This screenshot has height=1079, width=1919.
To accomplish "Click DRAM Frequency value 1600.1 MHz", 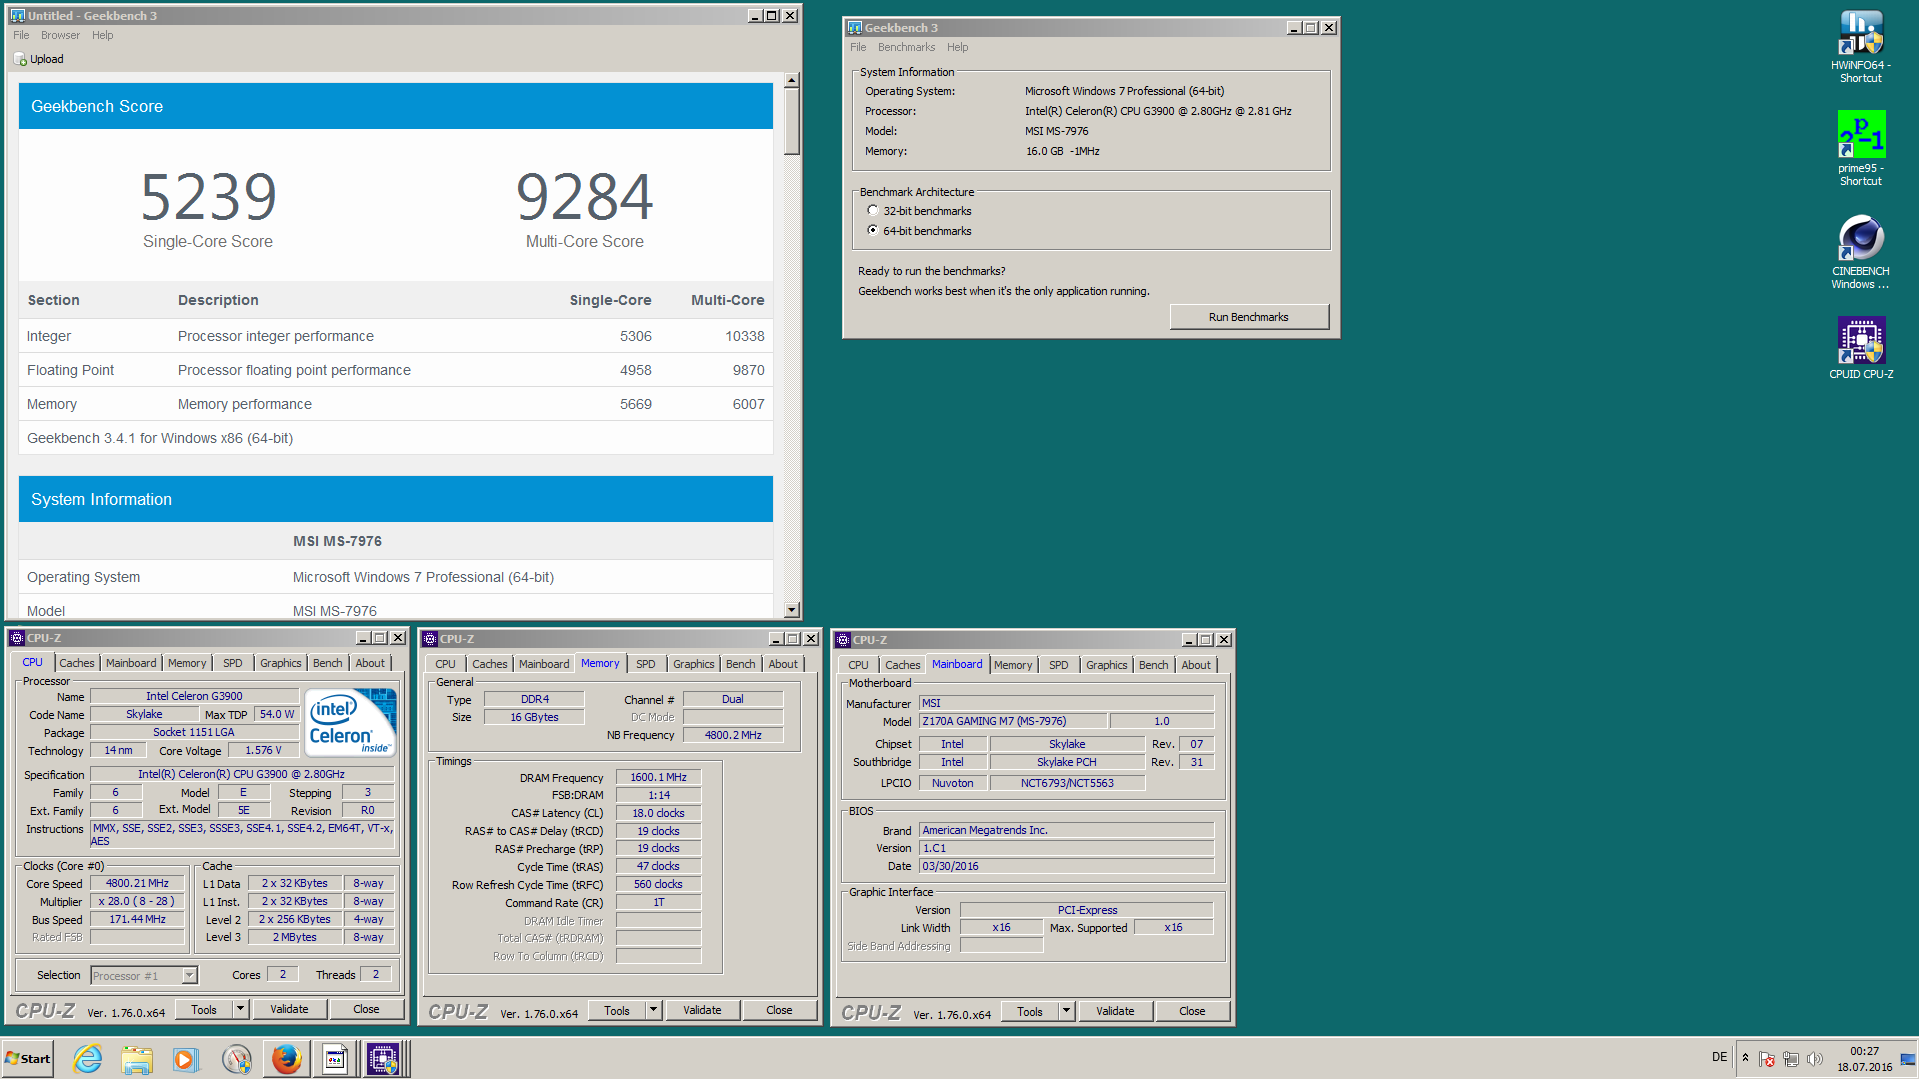I will click(658, 777).
